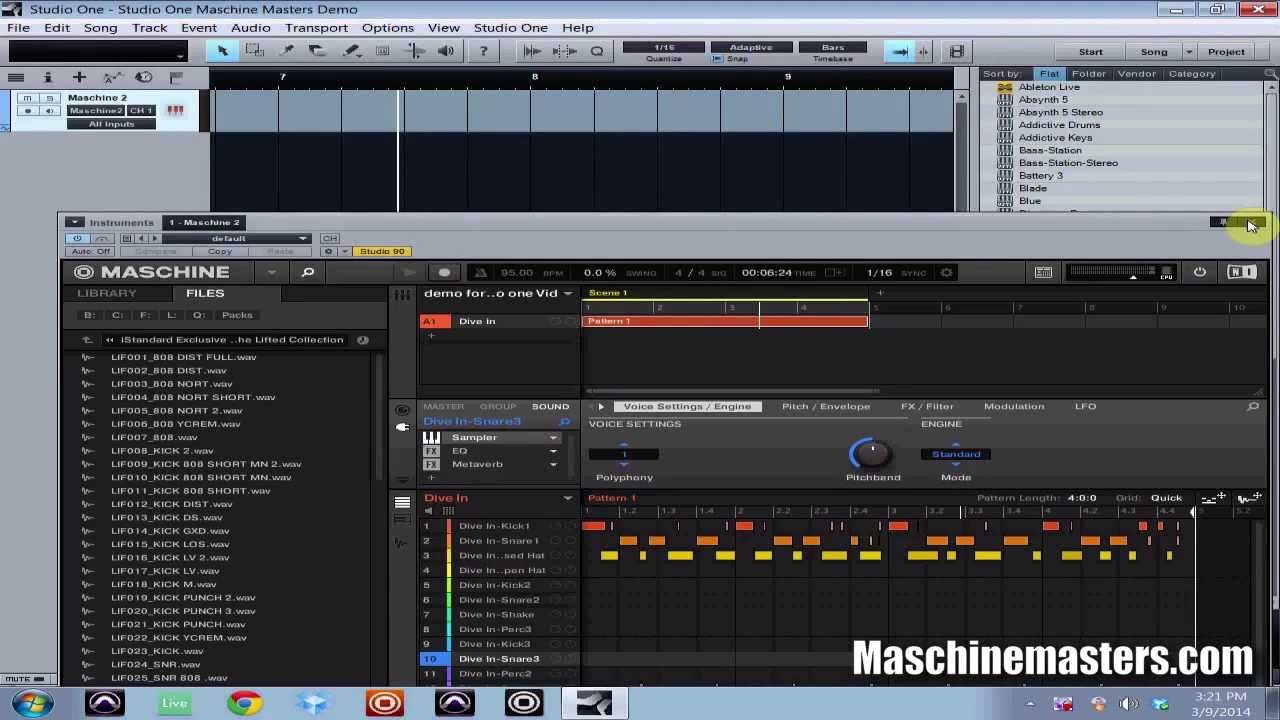
Task: Open the track inspector info icon
Action: tap(47, 77)
